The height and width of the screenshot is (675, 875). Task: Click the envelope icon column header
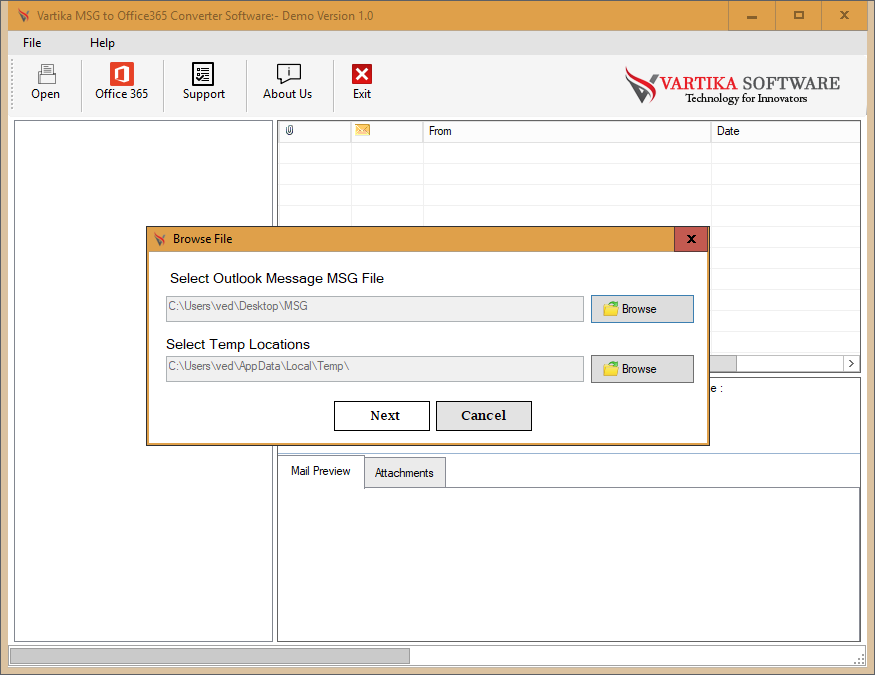[387, 131]
